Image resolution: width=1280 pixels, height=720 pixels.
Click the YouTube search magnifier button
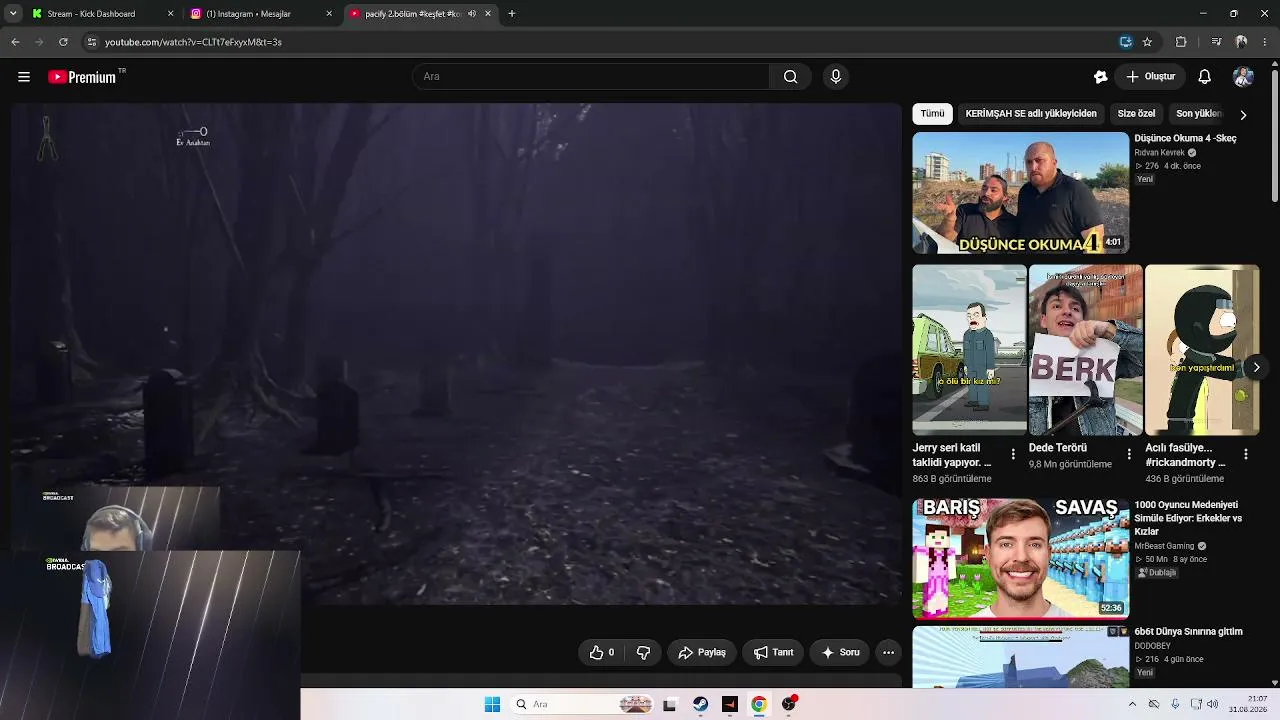[790, 77]
